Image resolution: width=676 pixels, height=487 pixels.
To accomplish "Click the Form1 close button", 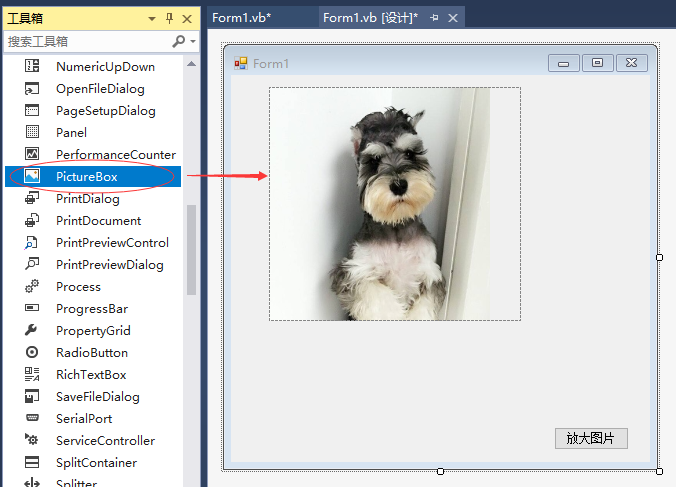I will point(632,63).
